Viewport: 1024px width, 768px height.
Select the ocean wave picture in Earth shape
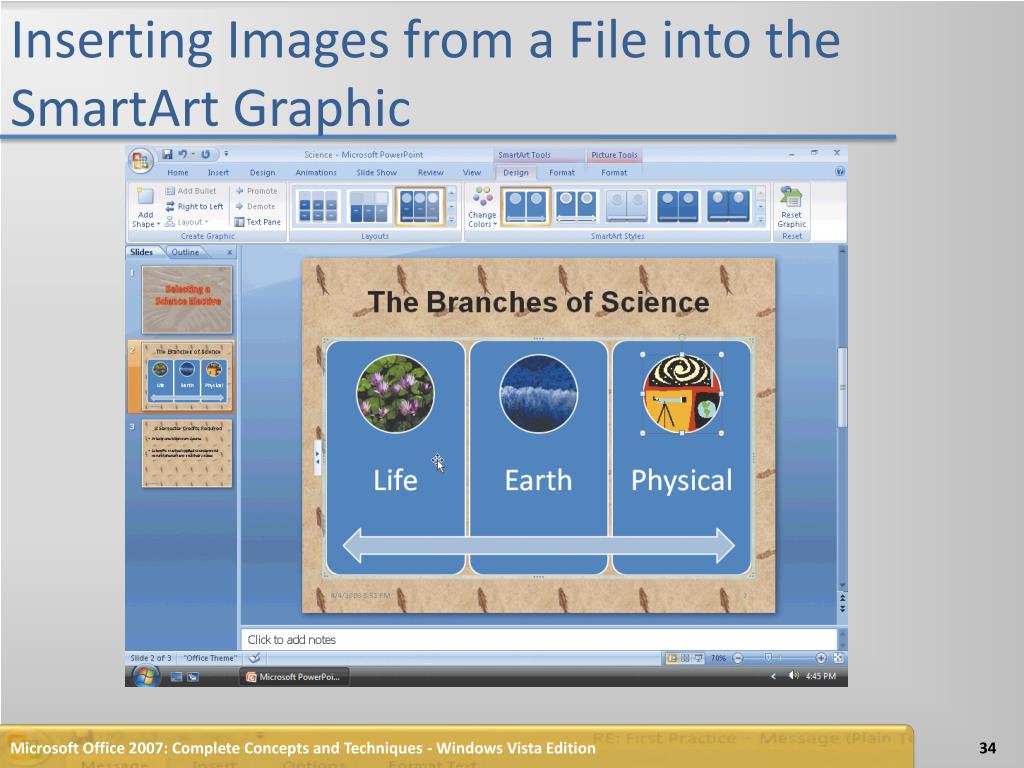coord(538,394)
